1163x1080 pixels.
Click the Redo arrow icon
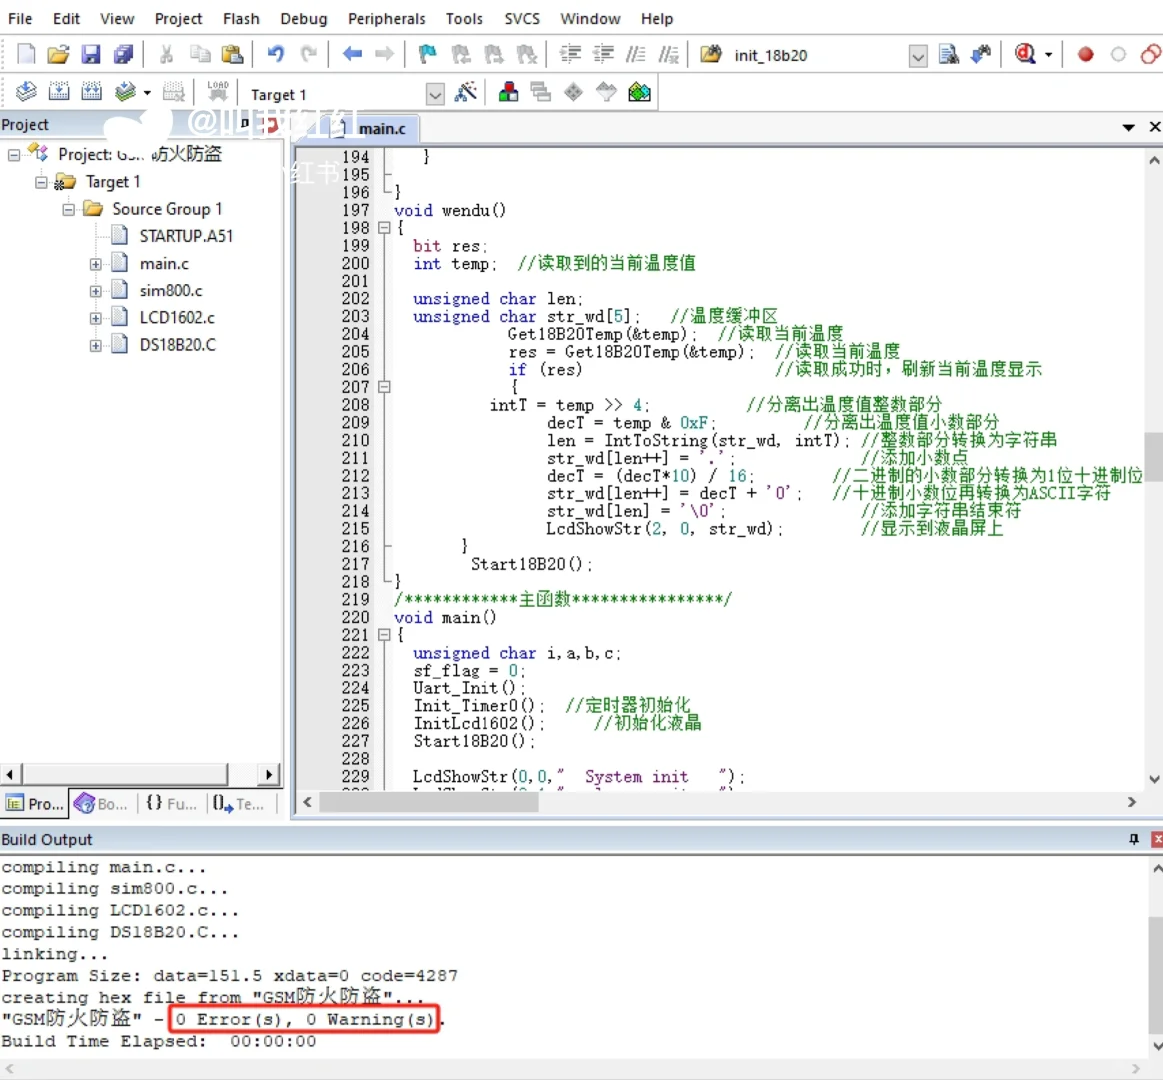pos(309,54)
